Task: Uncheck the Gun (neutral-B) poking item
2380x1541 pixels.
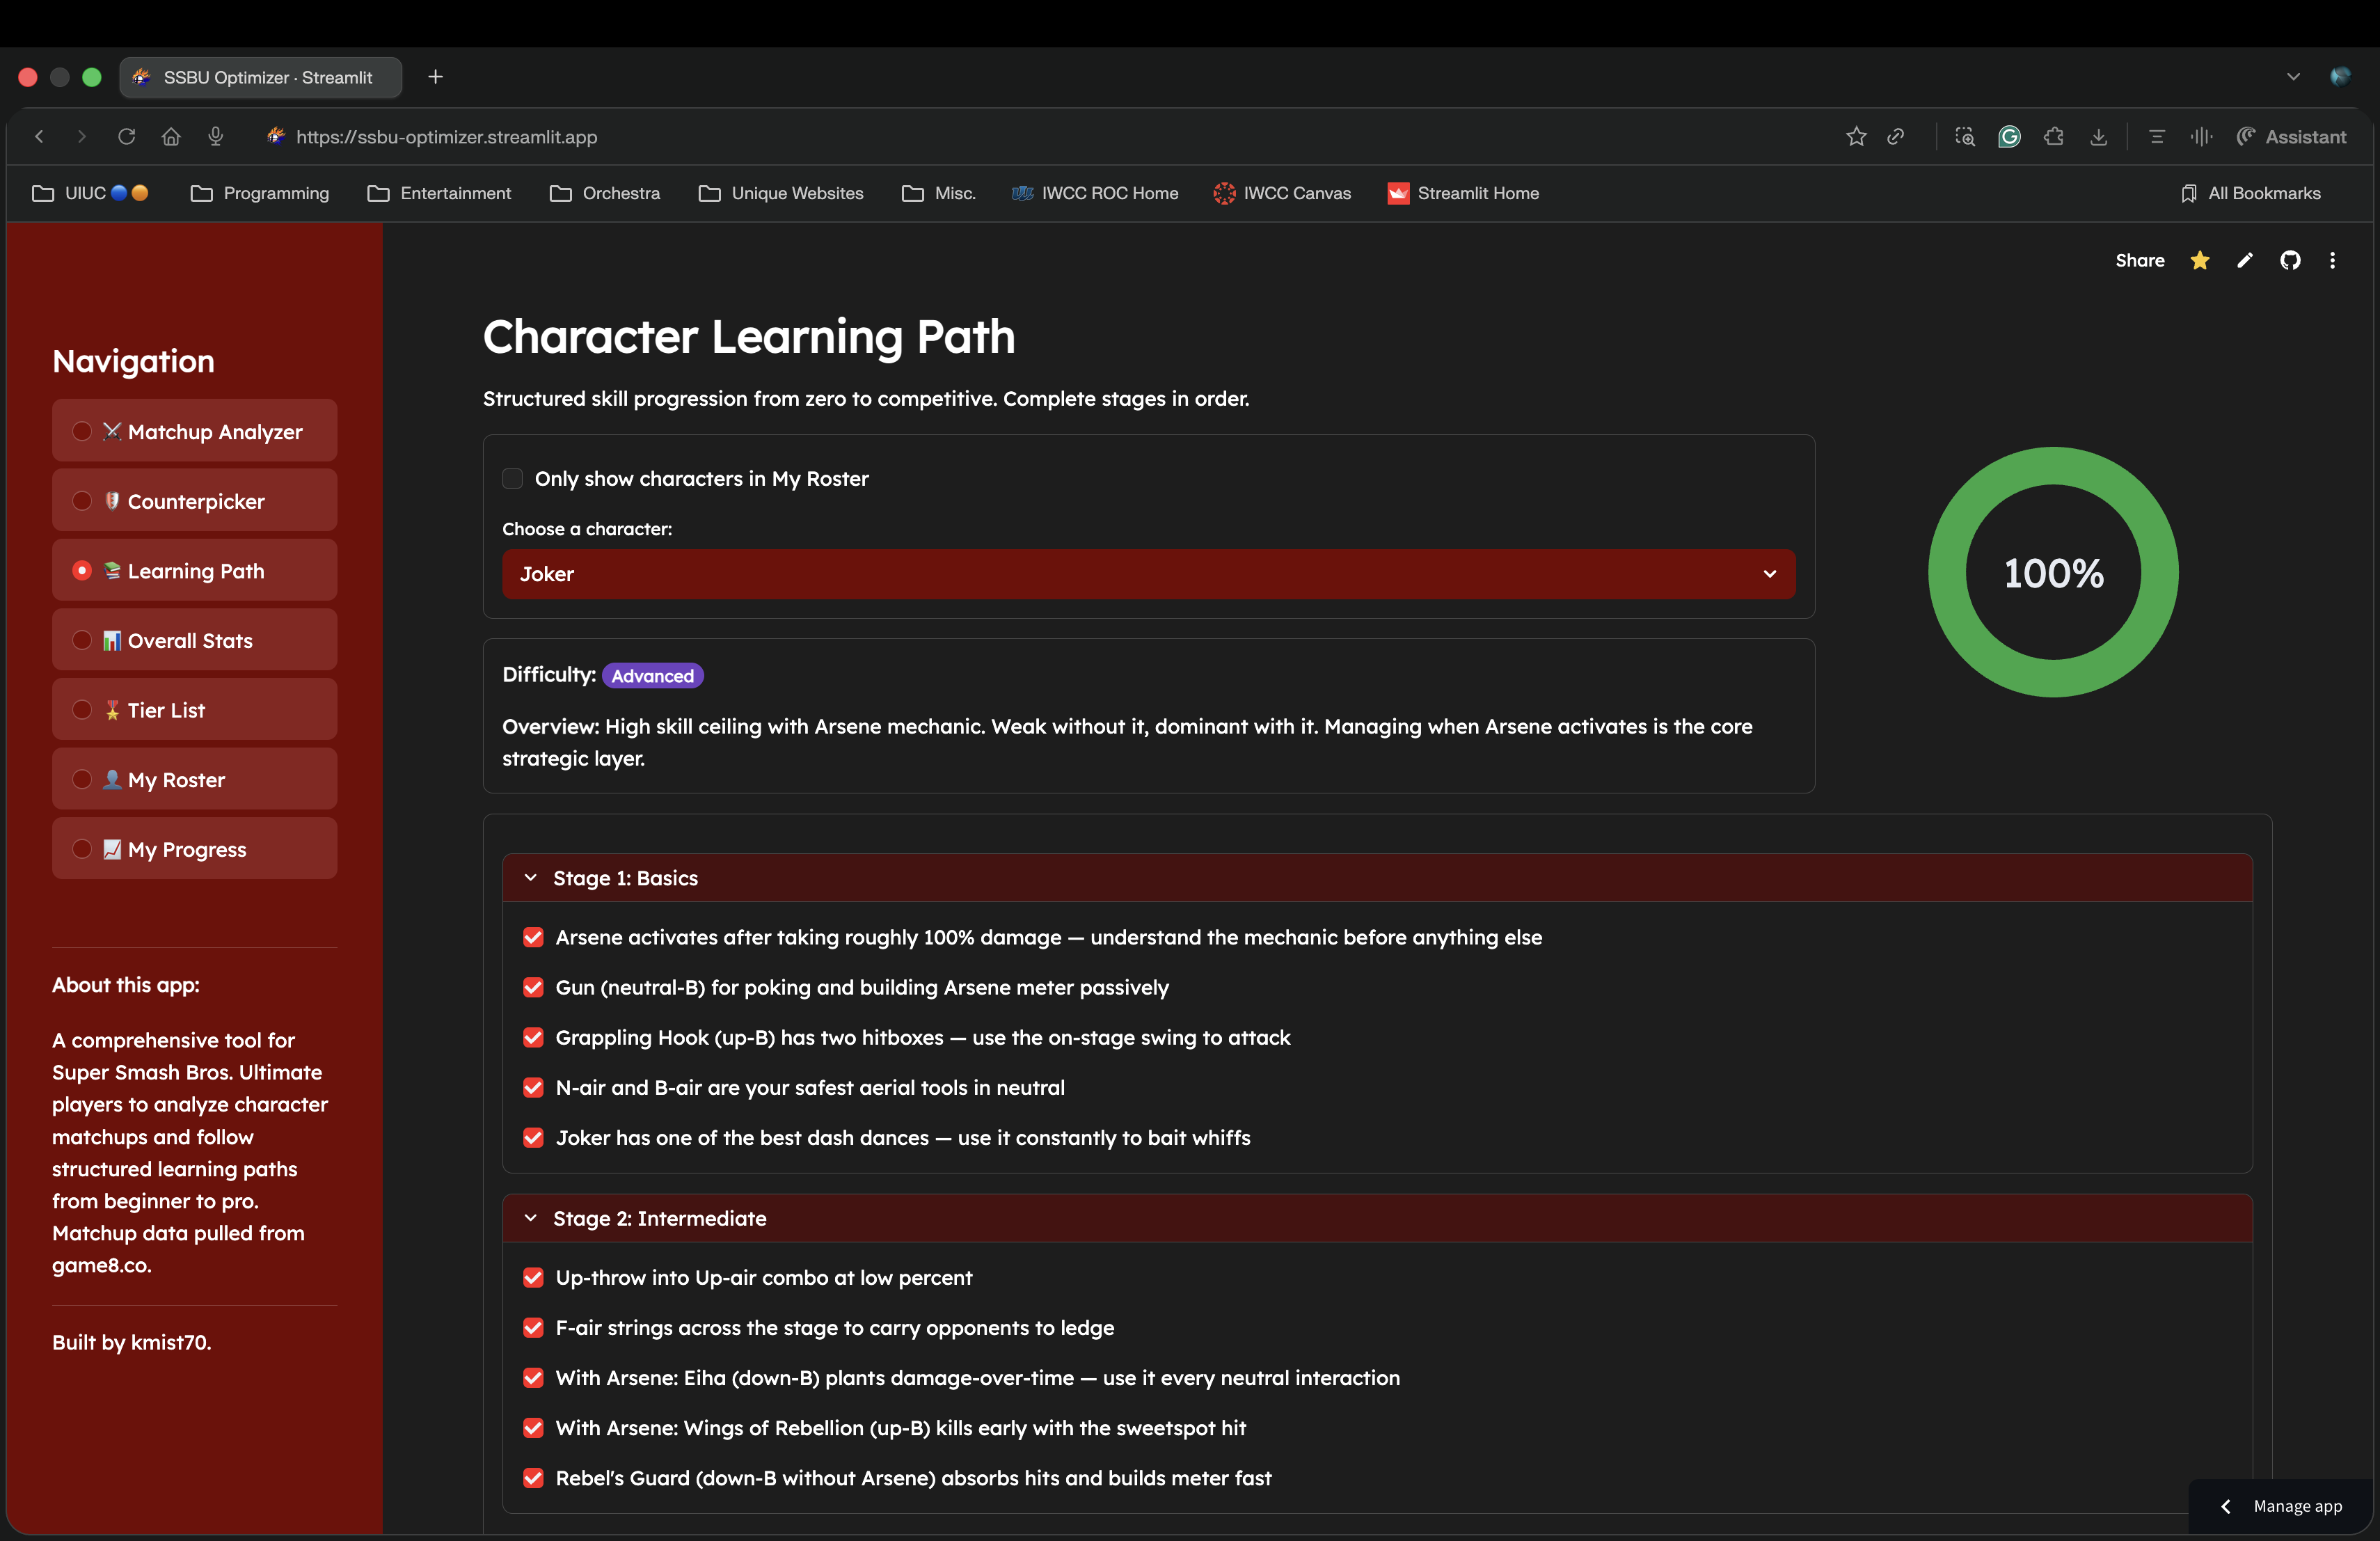Action: click(x=533, y=987)
